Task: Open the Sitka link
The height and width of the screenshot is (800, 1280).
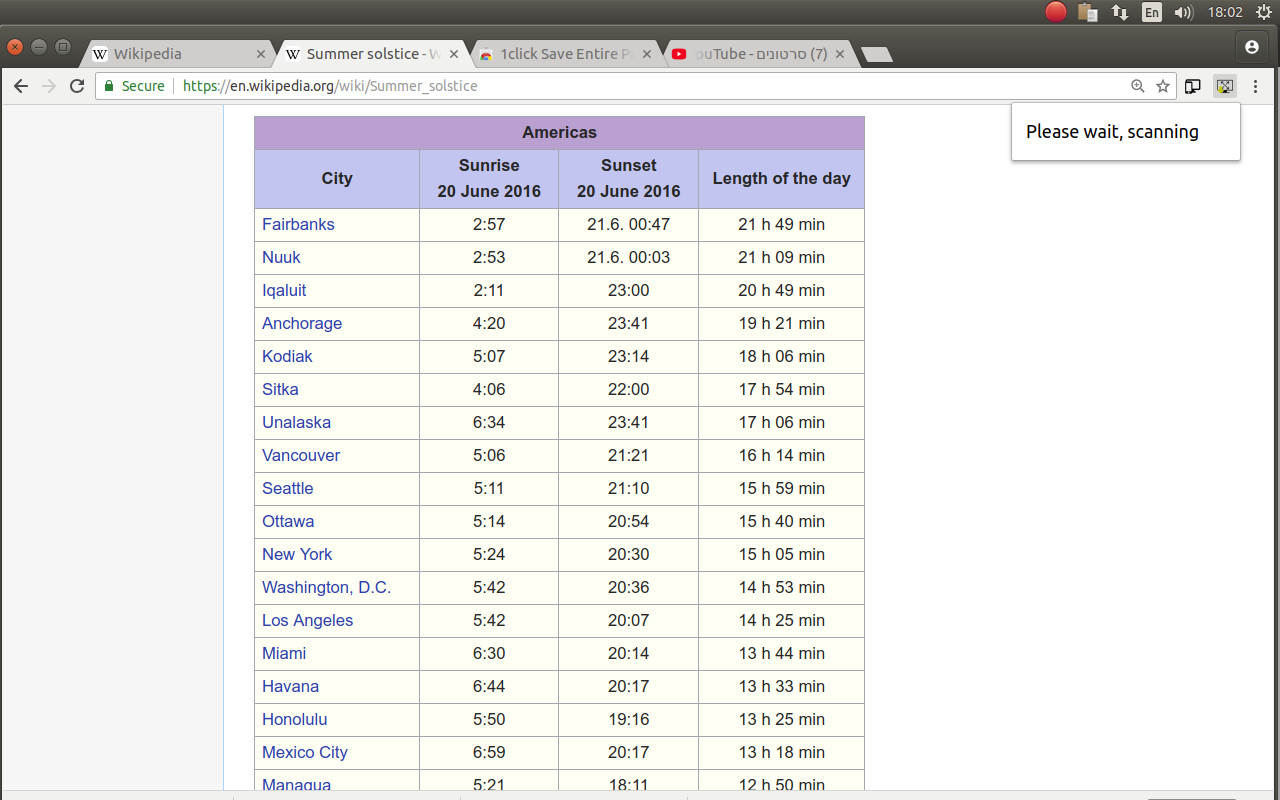Action: pyautogui.click(x=280, y=389)
